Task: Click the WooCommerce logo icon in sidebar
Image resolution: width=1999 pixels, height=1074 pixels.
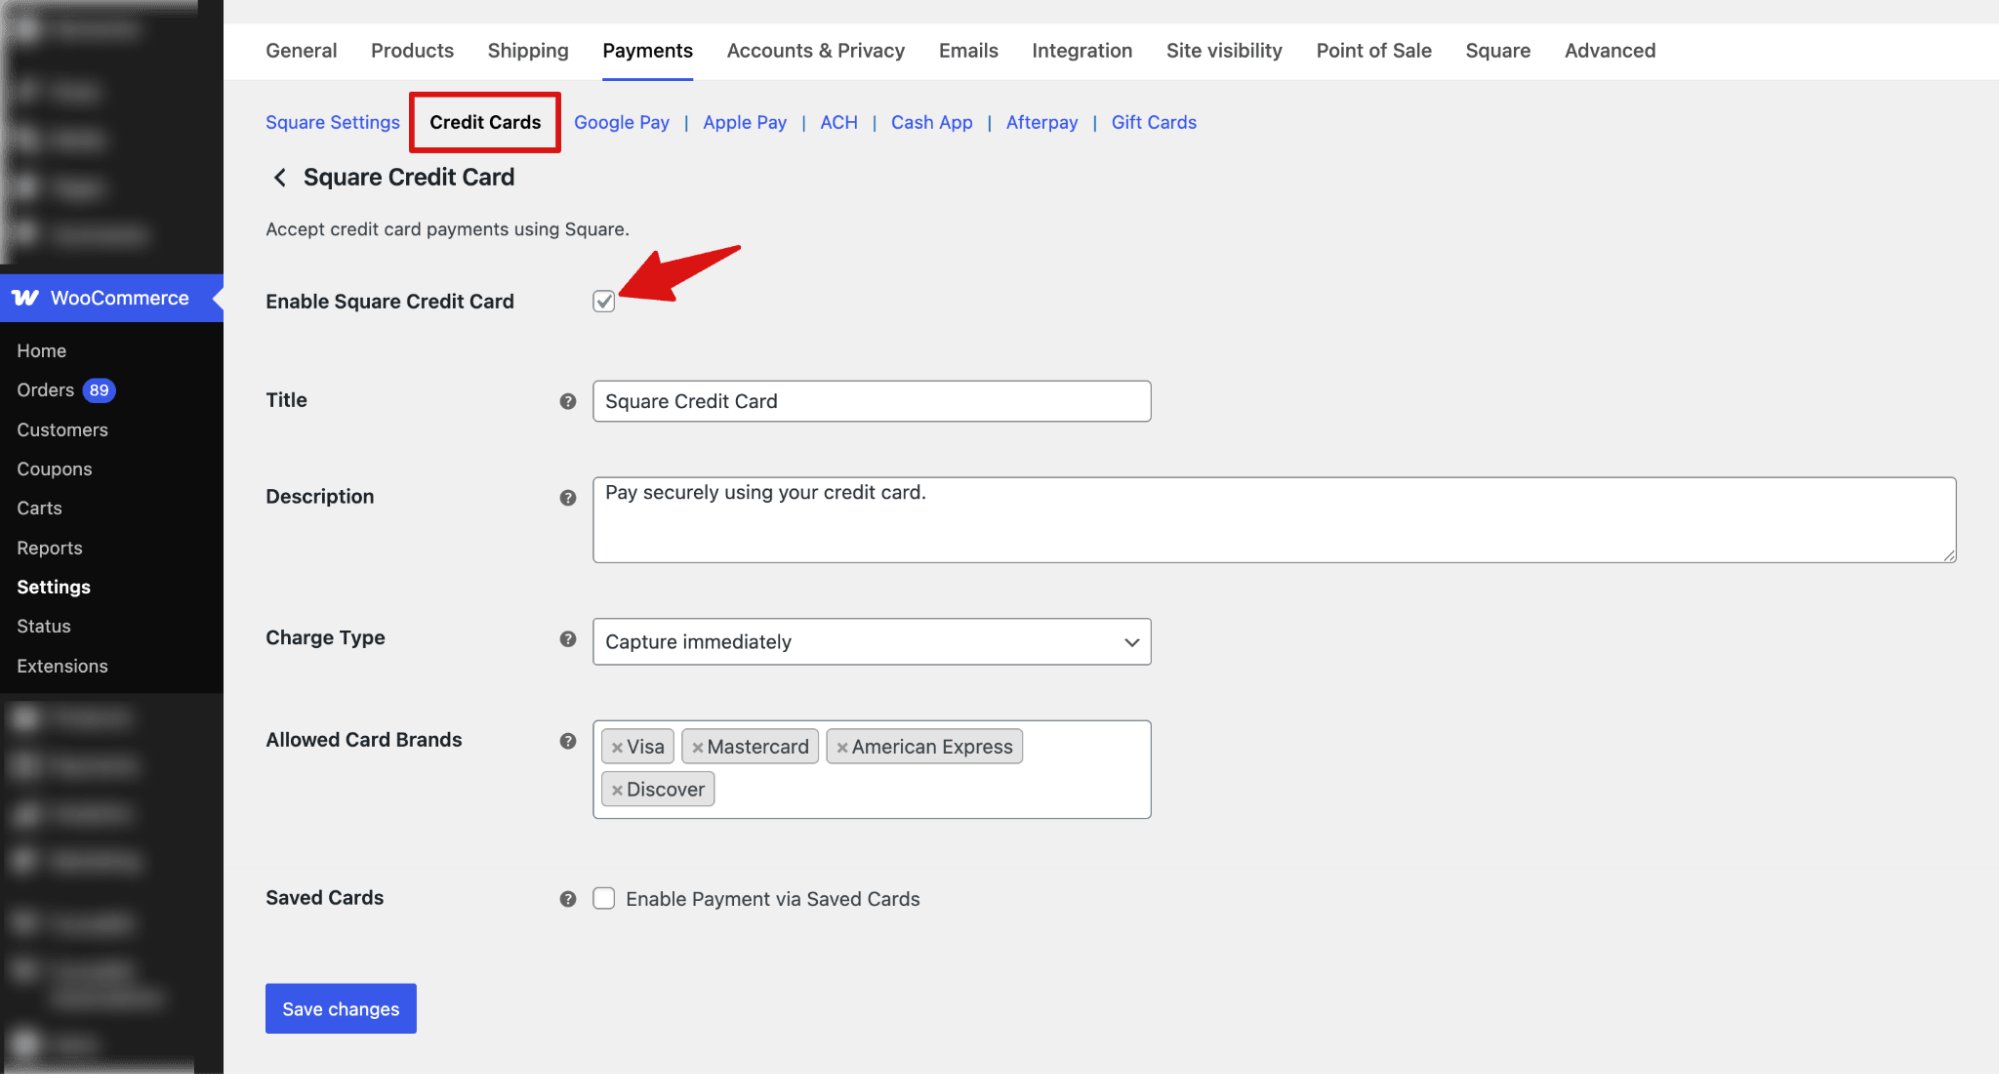Action: click(25, 298)
